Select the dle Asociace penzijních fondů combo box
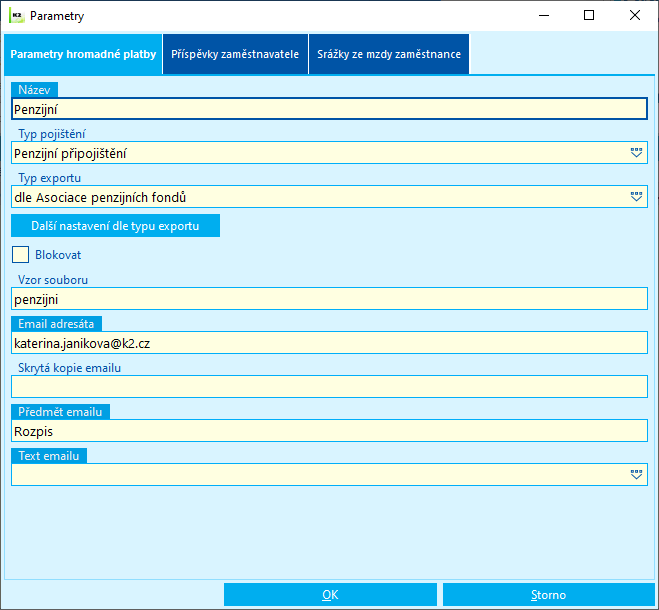This screenshot has width=659, height=610. pos(330,197)
